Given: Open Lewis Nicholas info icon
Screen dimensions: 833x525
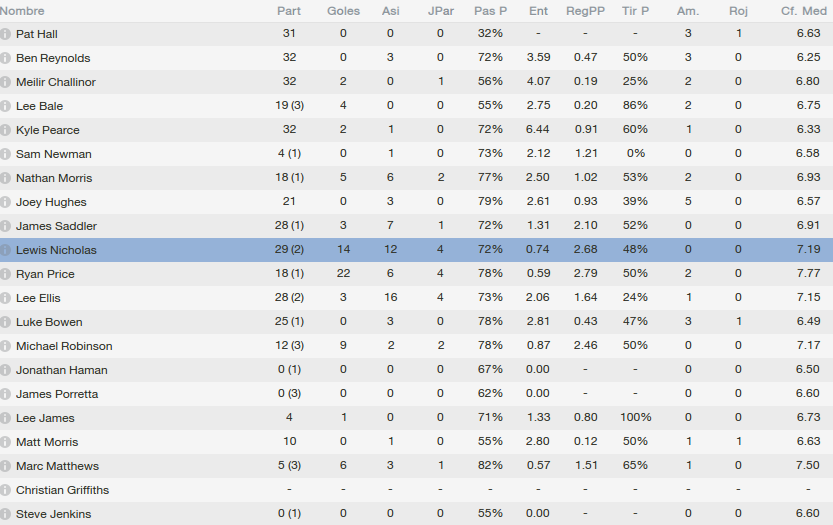Looking at the screenshot, I should point(6,250).
